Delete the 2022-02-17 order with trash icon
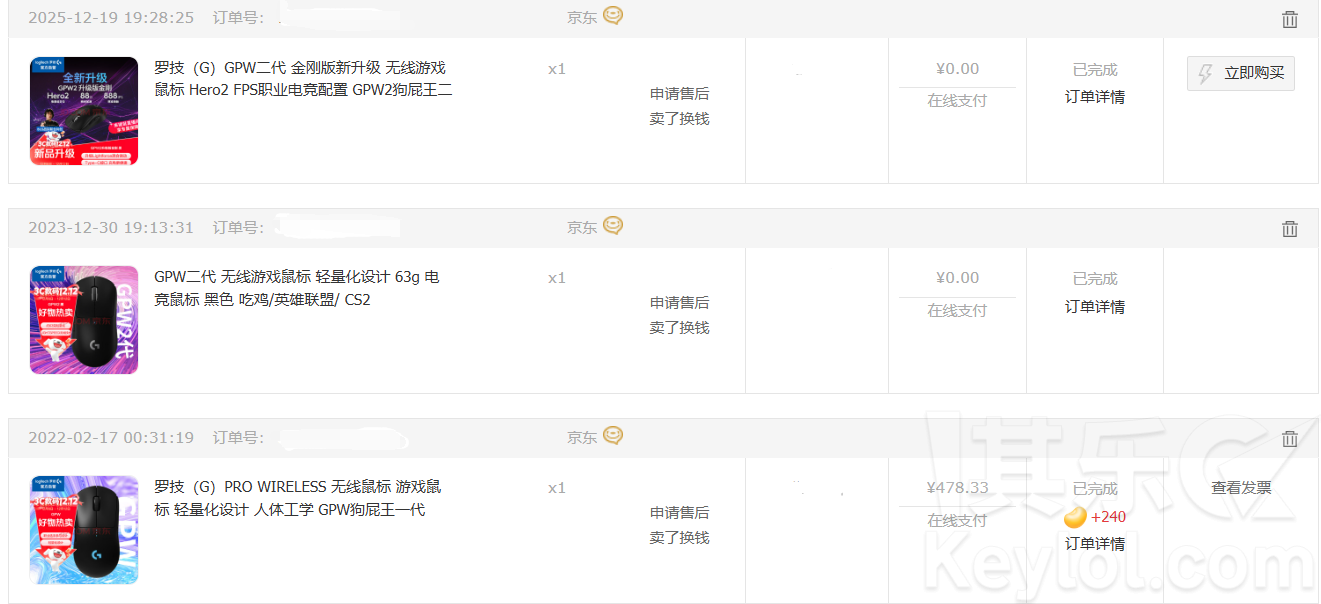 (x=1290, y=439)
